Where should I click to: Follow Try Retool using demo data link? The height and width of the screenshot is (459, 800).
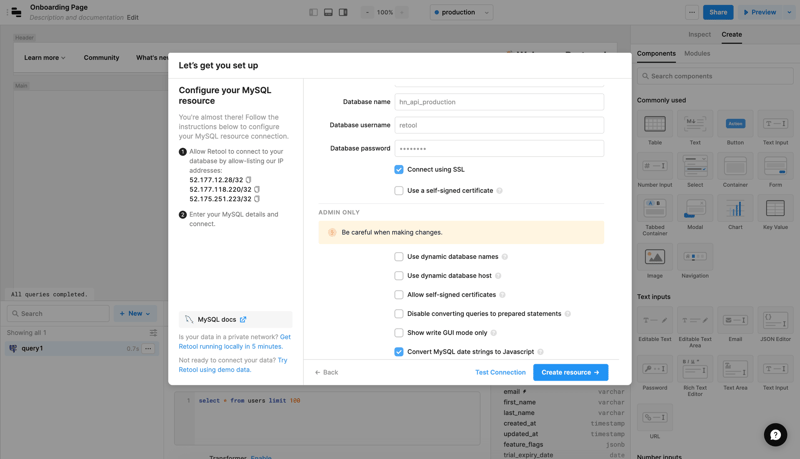pos(233,365)
